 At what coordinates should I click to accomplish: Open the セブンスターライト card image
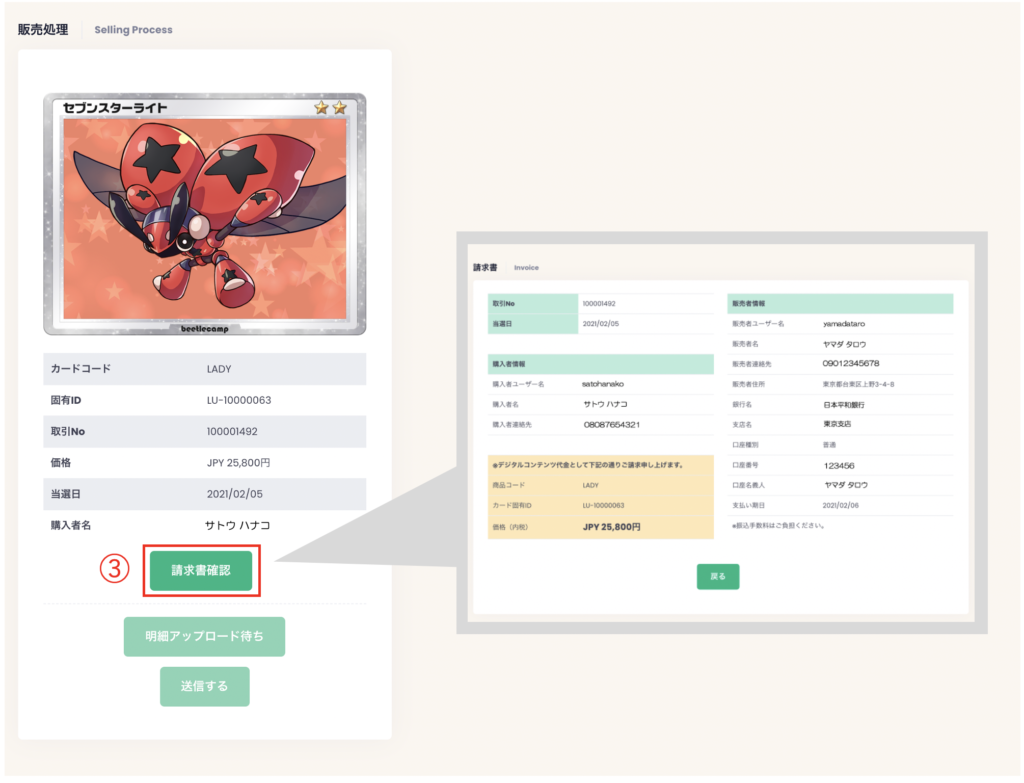(204, 214)
